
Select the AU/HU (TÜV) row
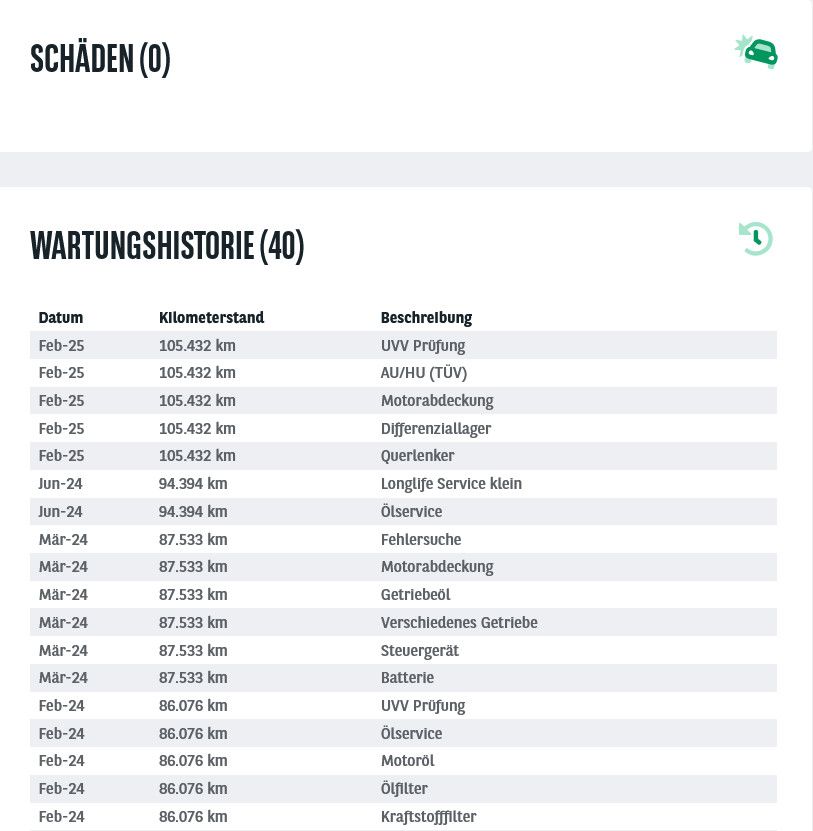click(x=403, y=373)
